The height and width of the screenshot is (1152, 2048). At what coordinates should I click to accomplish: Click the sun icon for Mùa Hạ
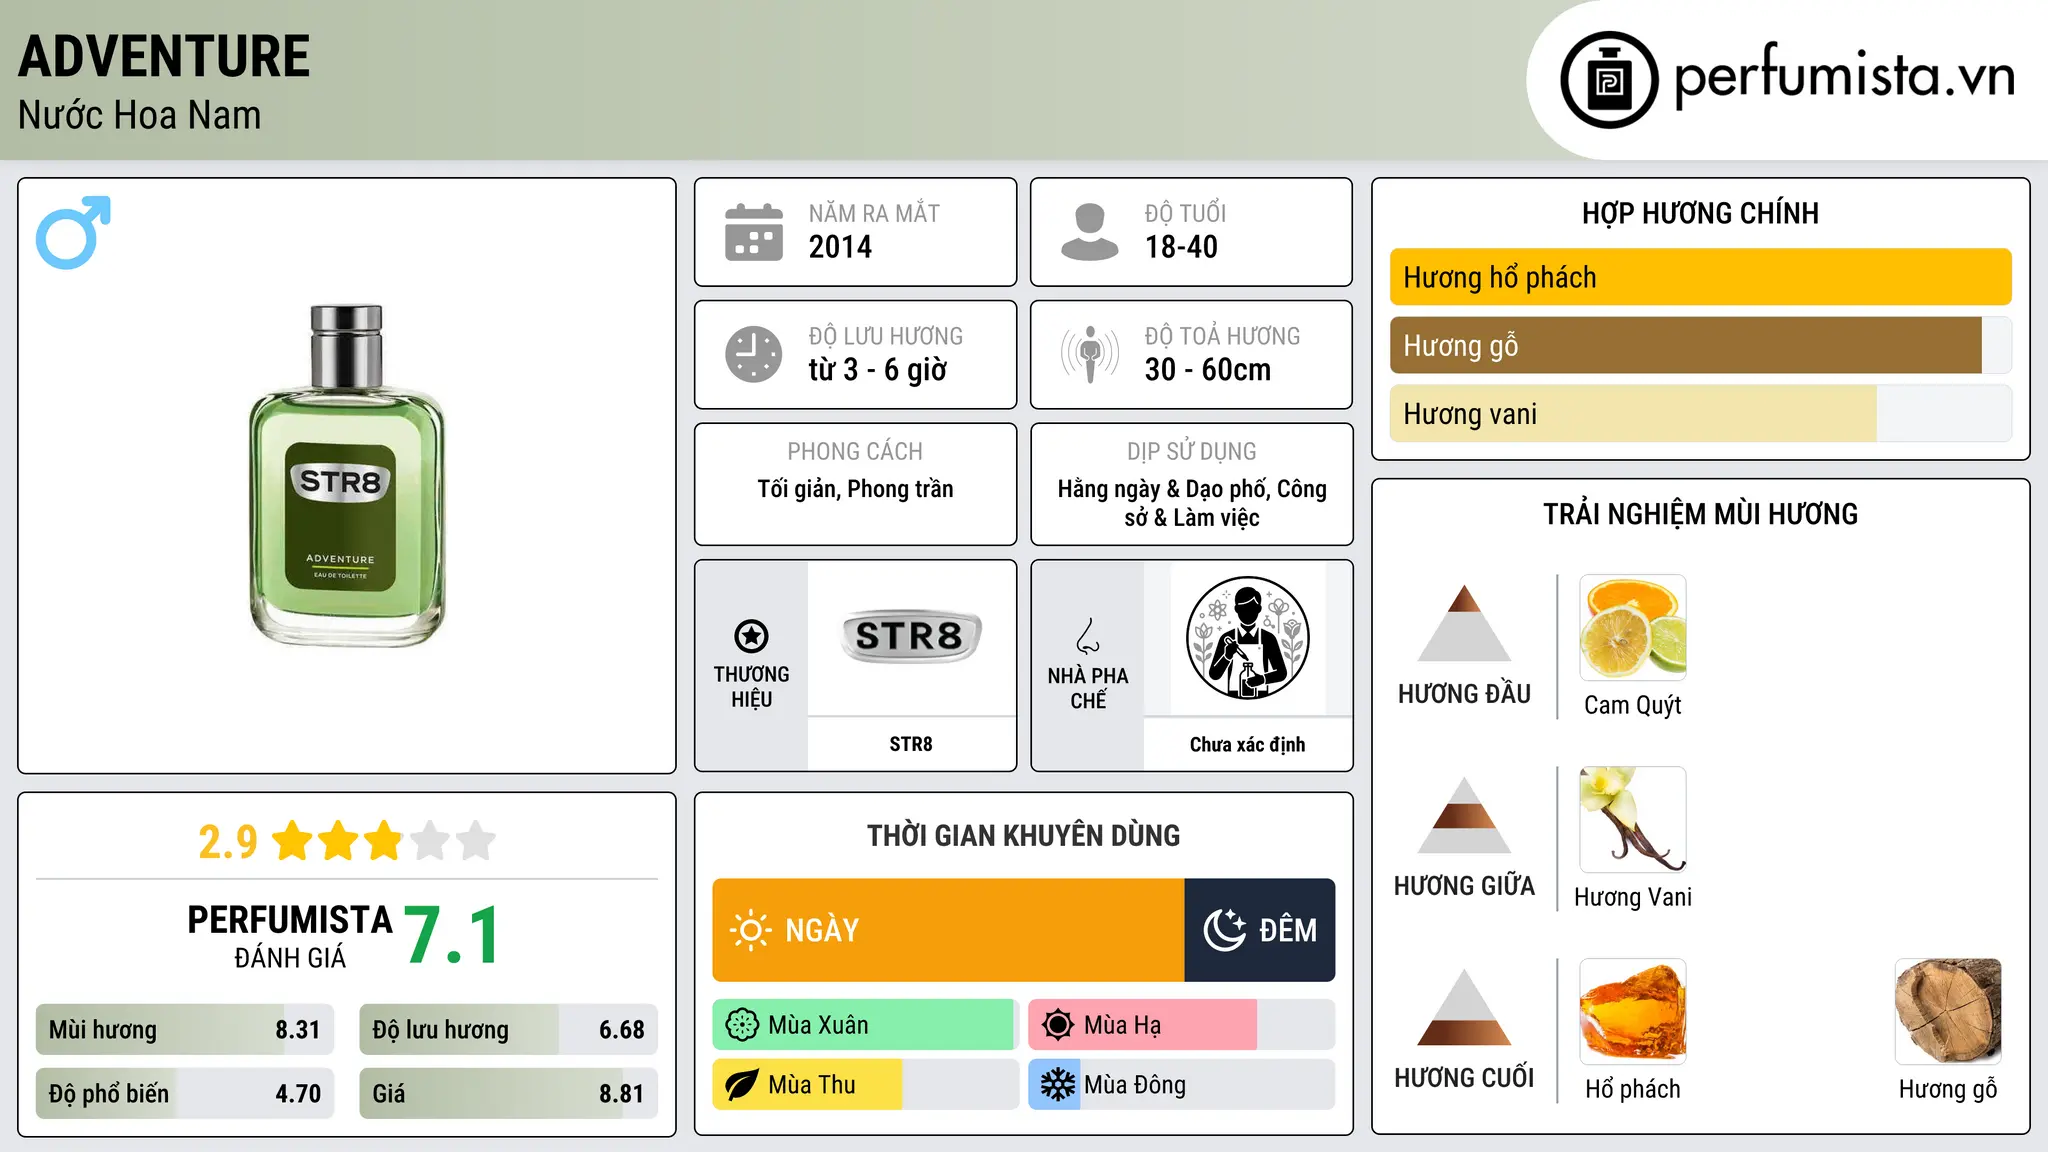pos(1057,1025)
